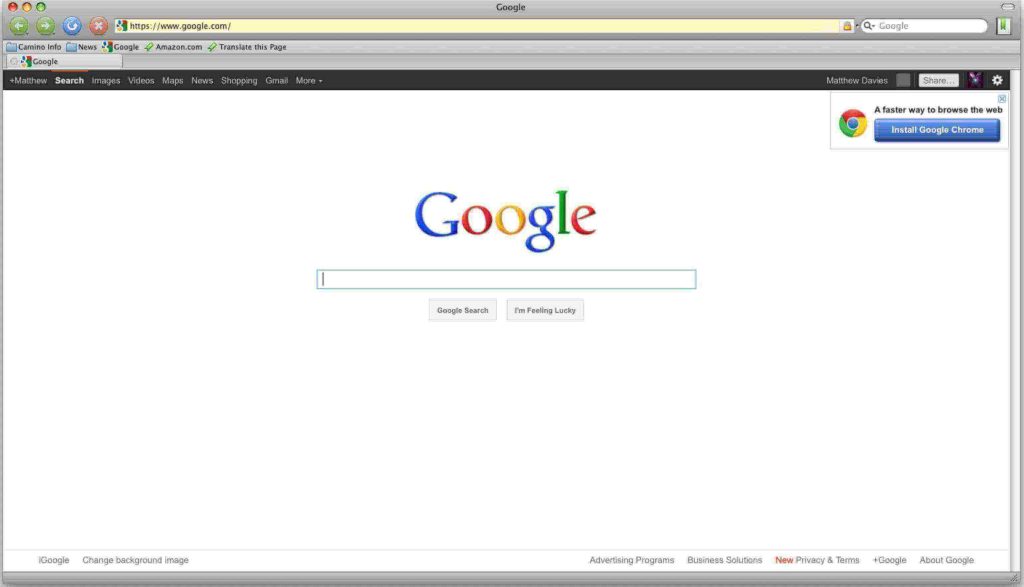
Task: Open Gmail from the Google bar
Action: coord(276,80)
